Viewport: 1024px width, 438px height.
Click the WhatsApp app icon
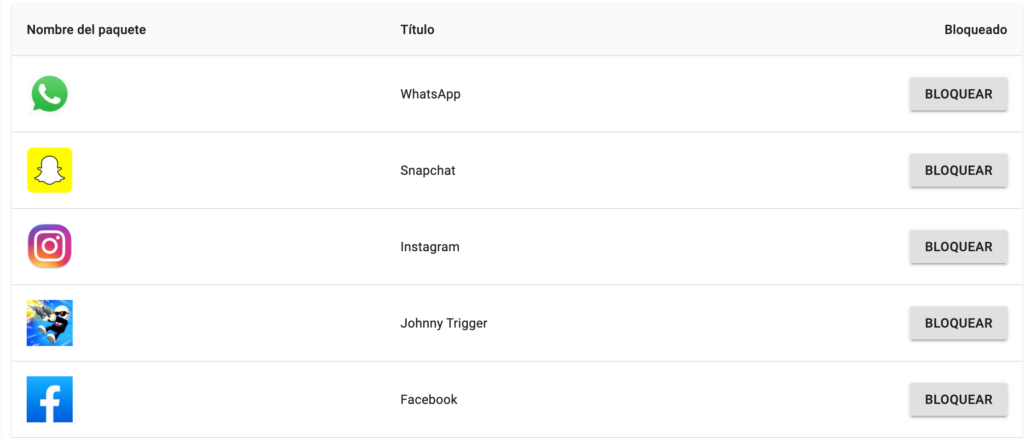click(x=49, y=94)
